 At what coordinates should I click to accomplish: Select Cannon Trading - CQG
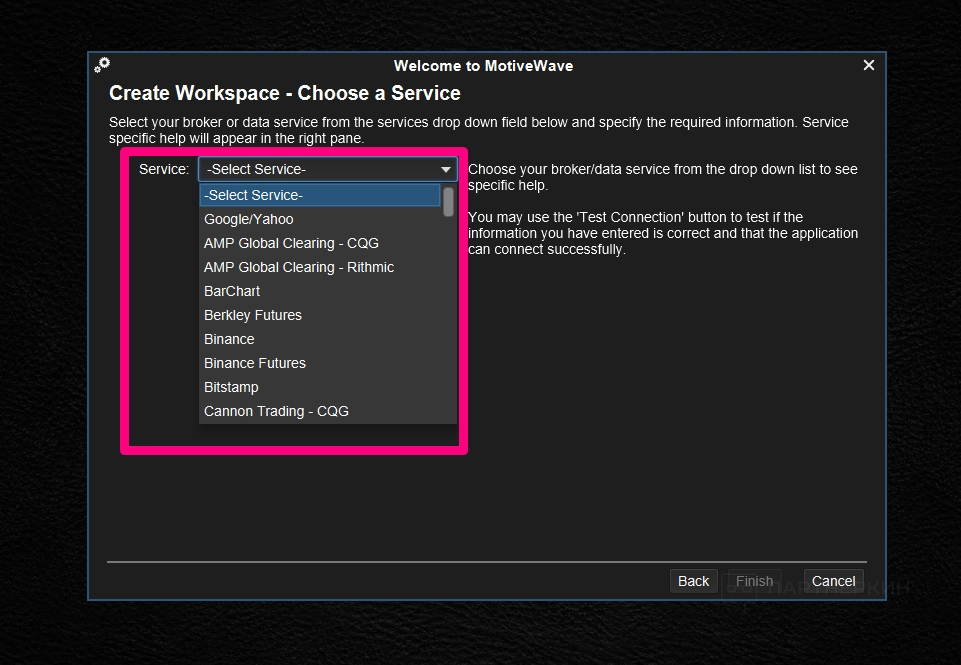(x=320, y=411)
